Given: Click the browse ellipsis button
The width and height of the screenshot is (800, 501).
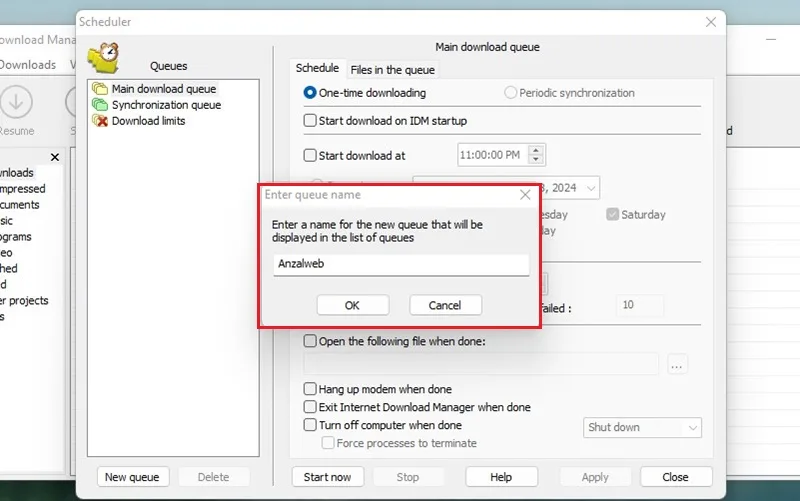Looking at the screenshot, I should click(x=677, y=365).
